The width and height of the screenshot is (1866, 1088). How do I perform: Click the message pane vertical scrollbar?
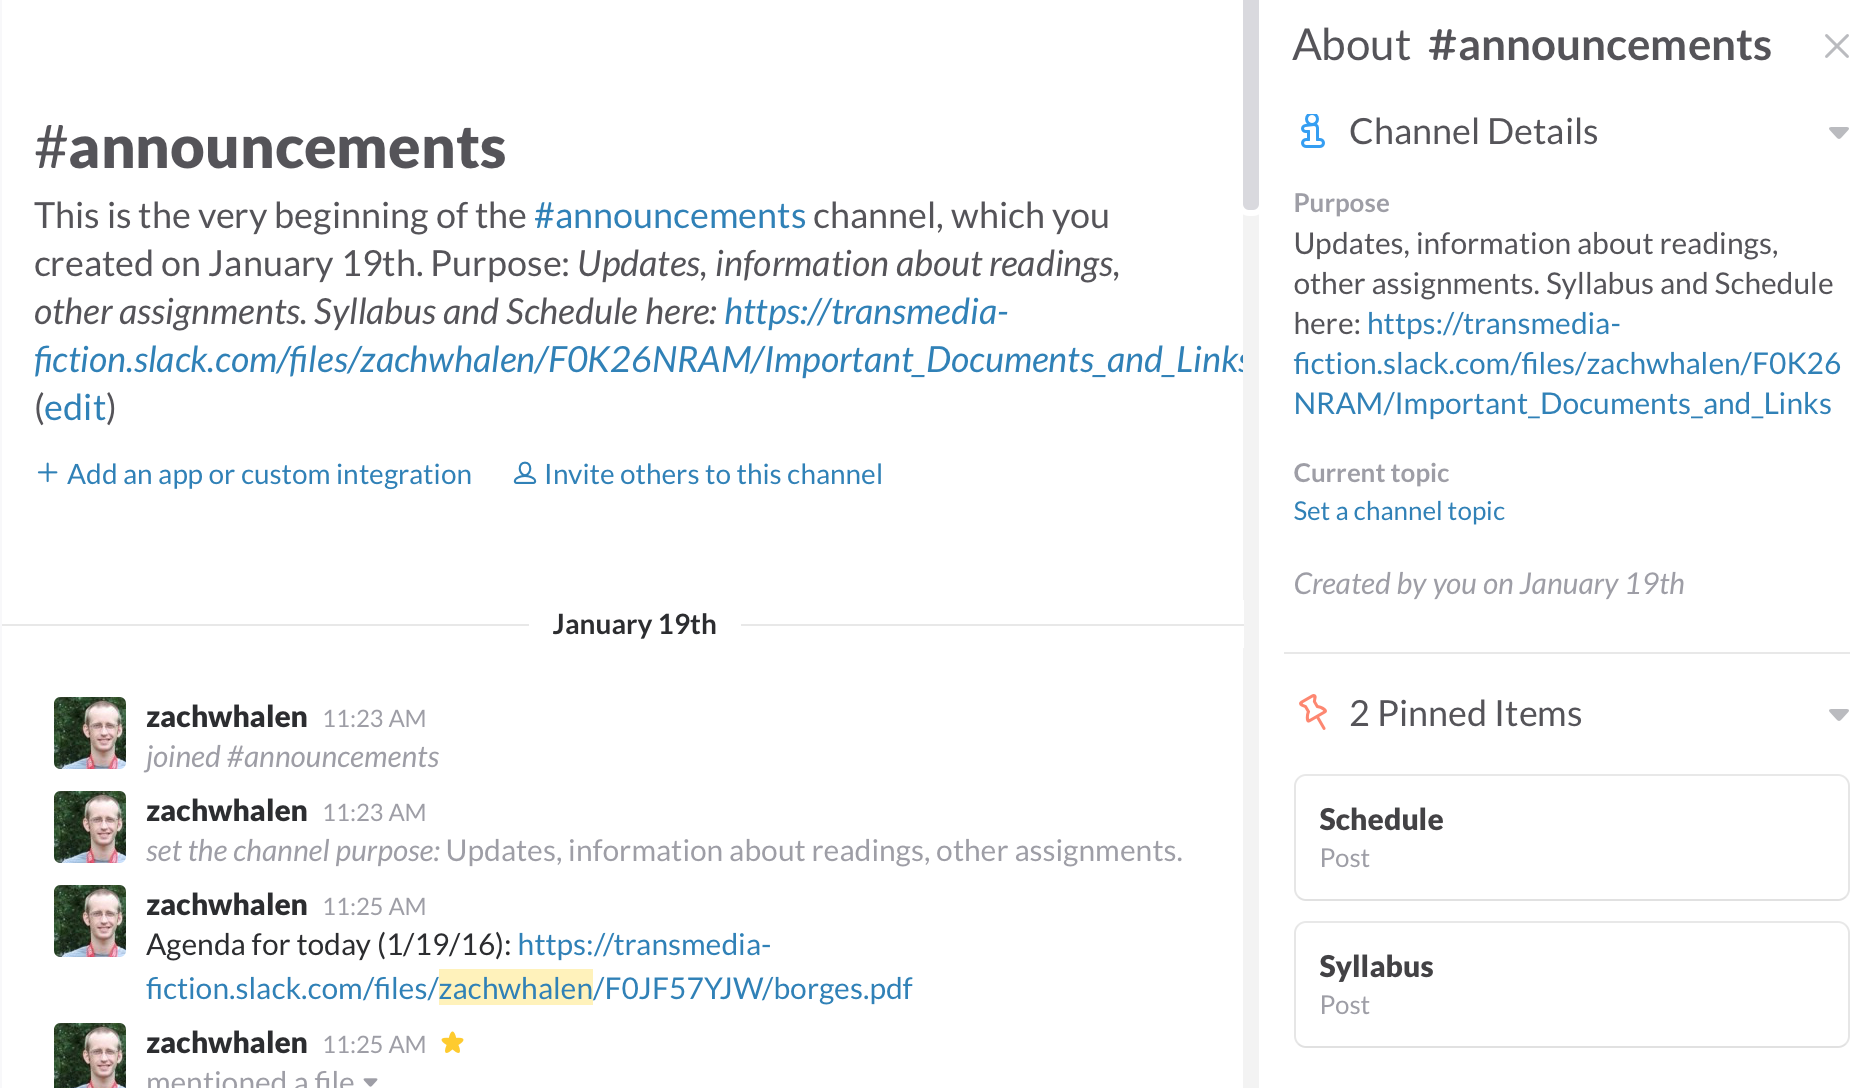[x=1251, y=105]
